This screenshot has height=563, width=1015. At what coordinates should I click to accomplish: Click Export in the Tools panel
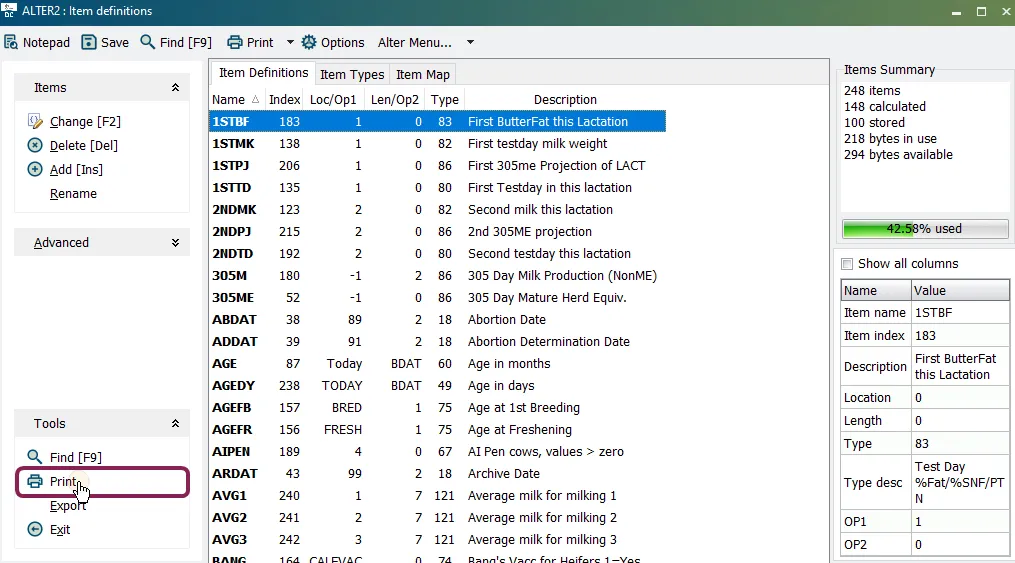point(68,505)
